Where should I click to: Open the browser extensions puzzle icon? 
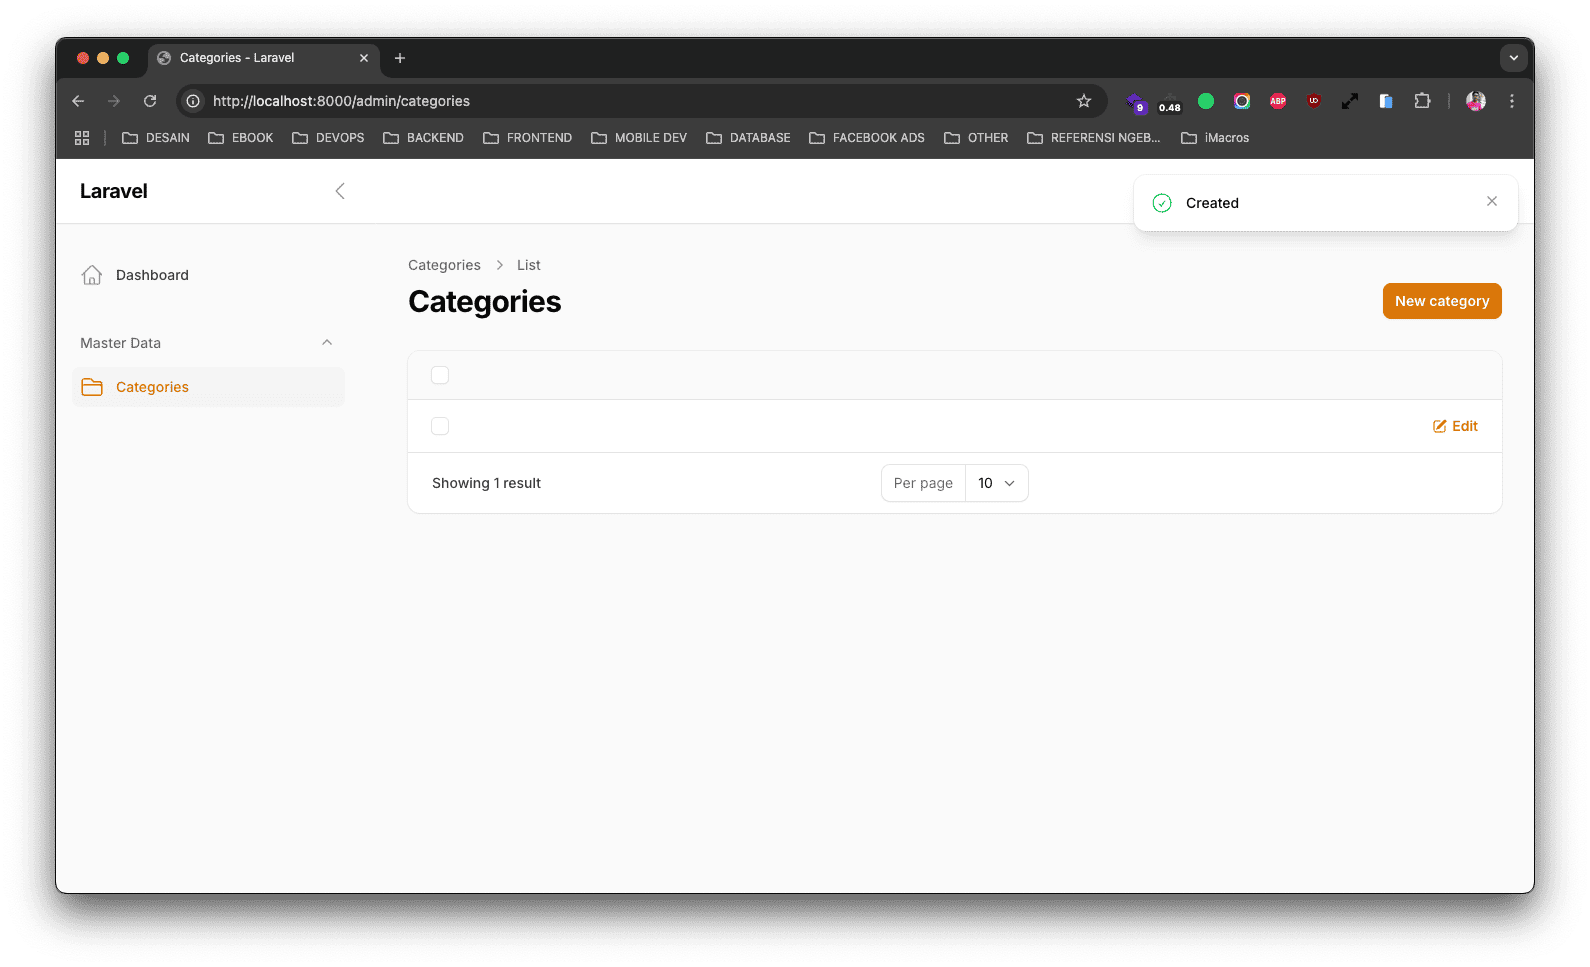1421,101
